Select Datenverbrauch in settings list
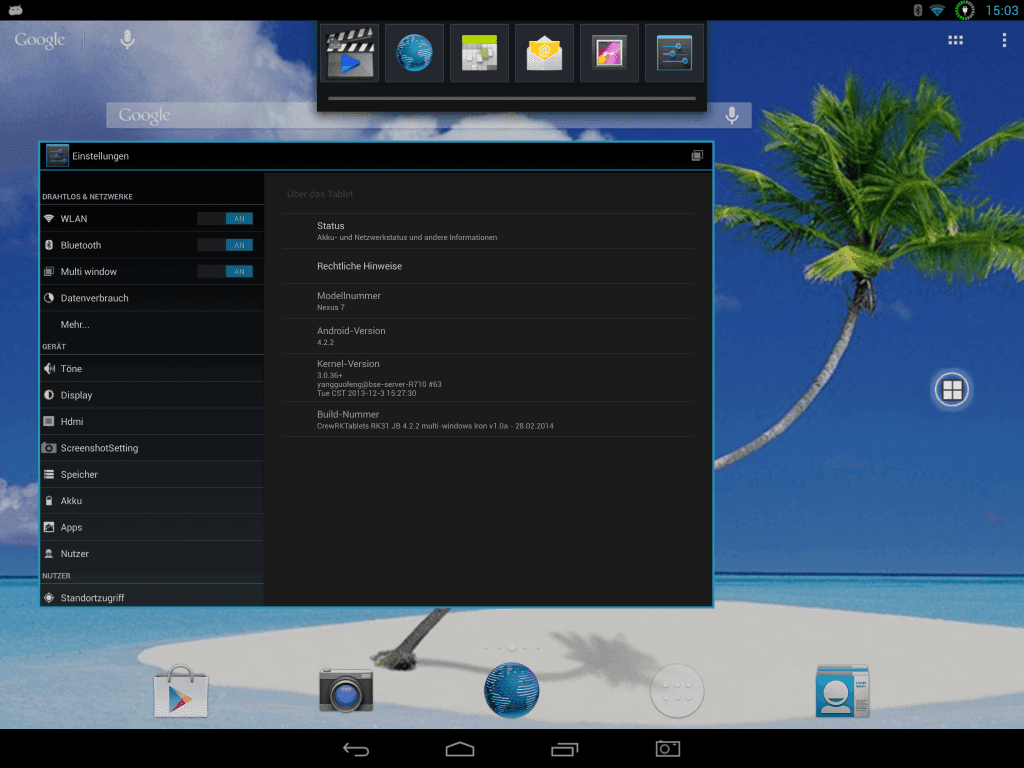 (x=152, y=298)
